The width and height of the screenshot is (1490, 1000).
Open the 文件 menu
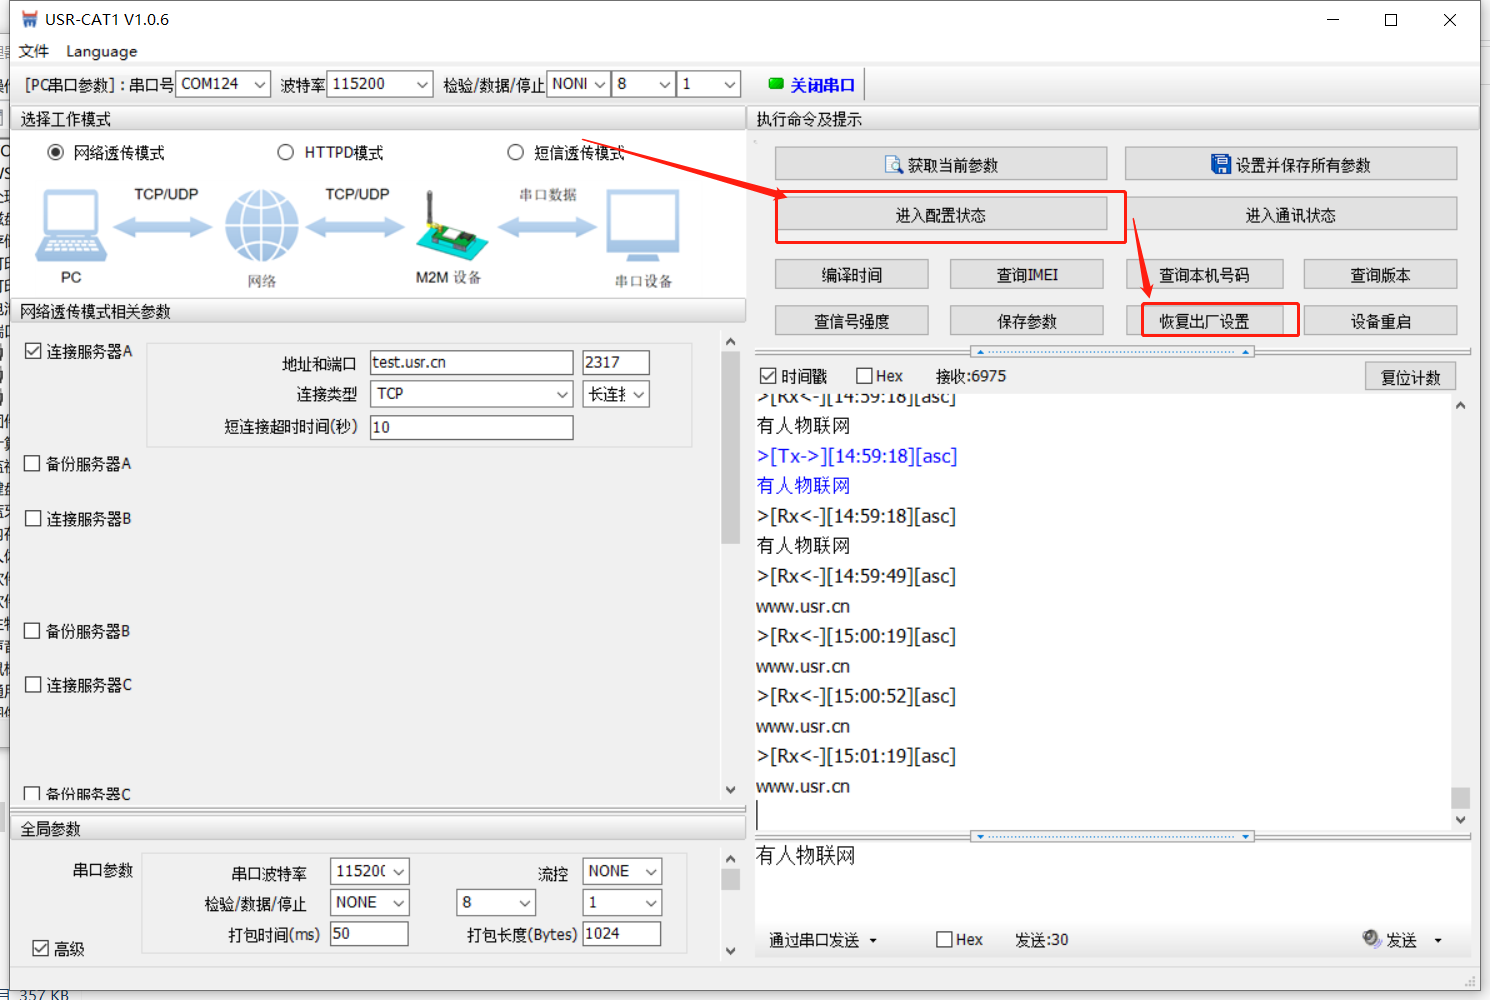(x=33, y=51)
